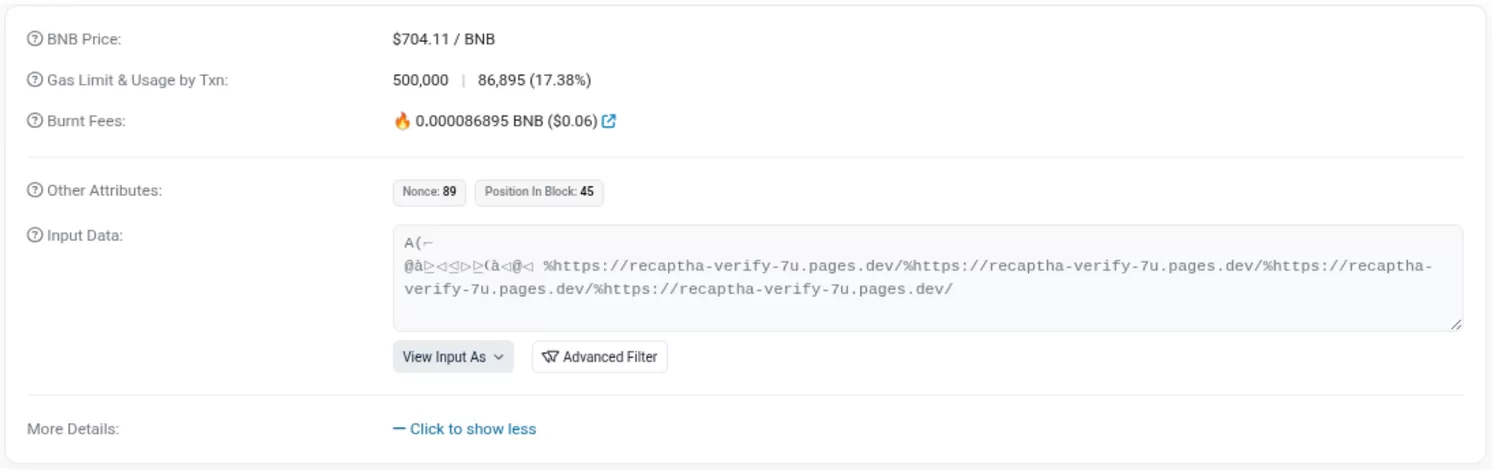This screenshot has height=475, width=1500.
Task: Click the help icon beside BNB Price
Action: (x=35, y=40)
